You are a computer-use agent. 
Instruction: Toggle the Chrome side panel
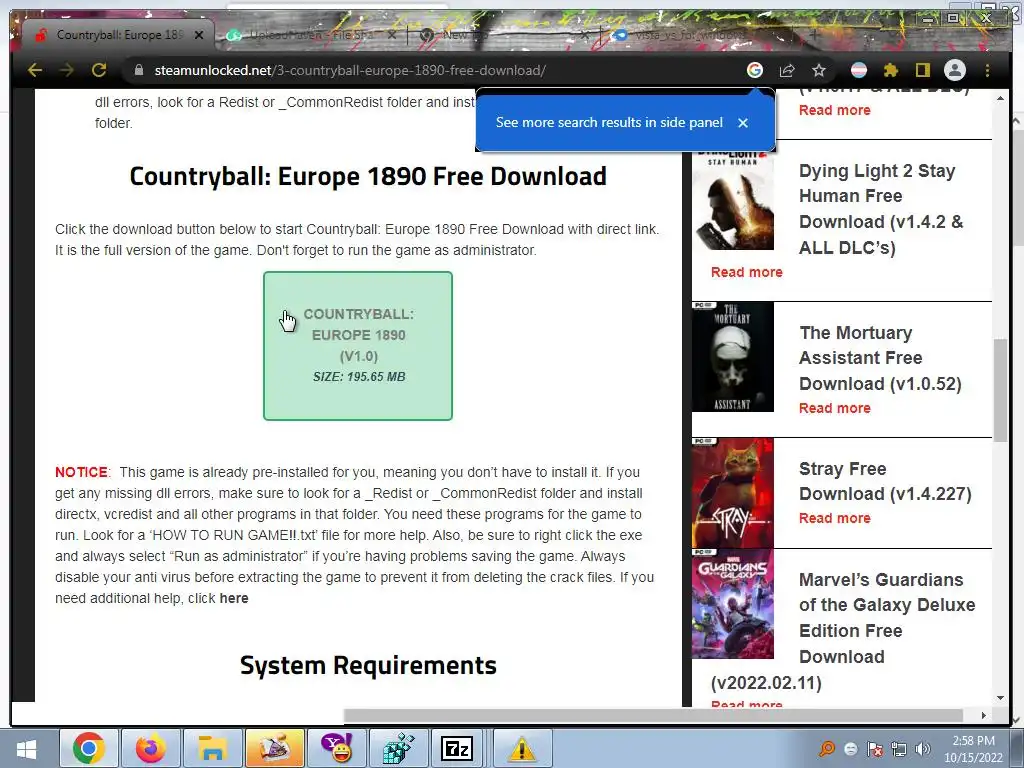tap(923, 70)
